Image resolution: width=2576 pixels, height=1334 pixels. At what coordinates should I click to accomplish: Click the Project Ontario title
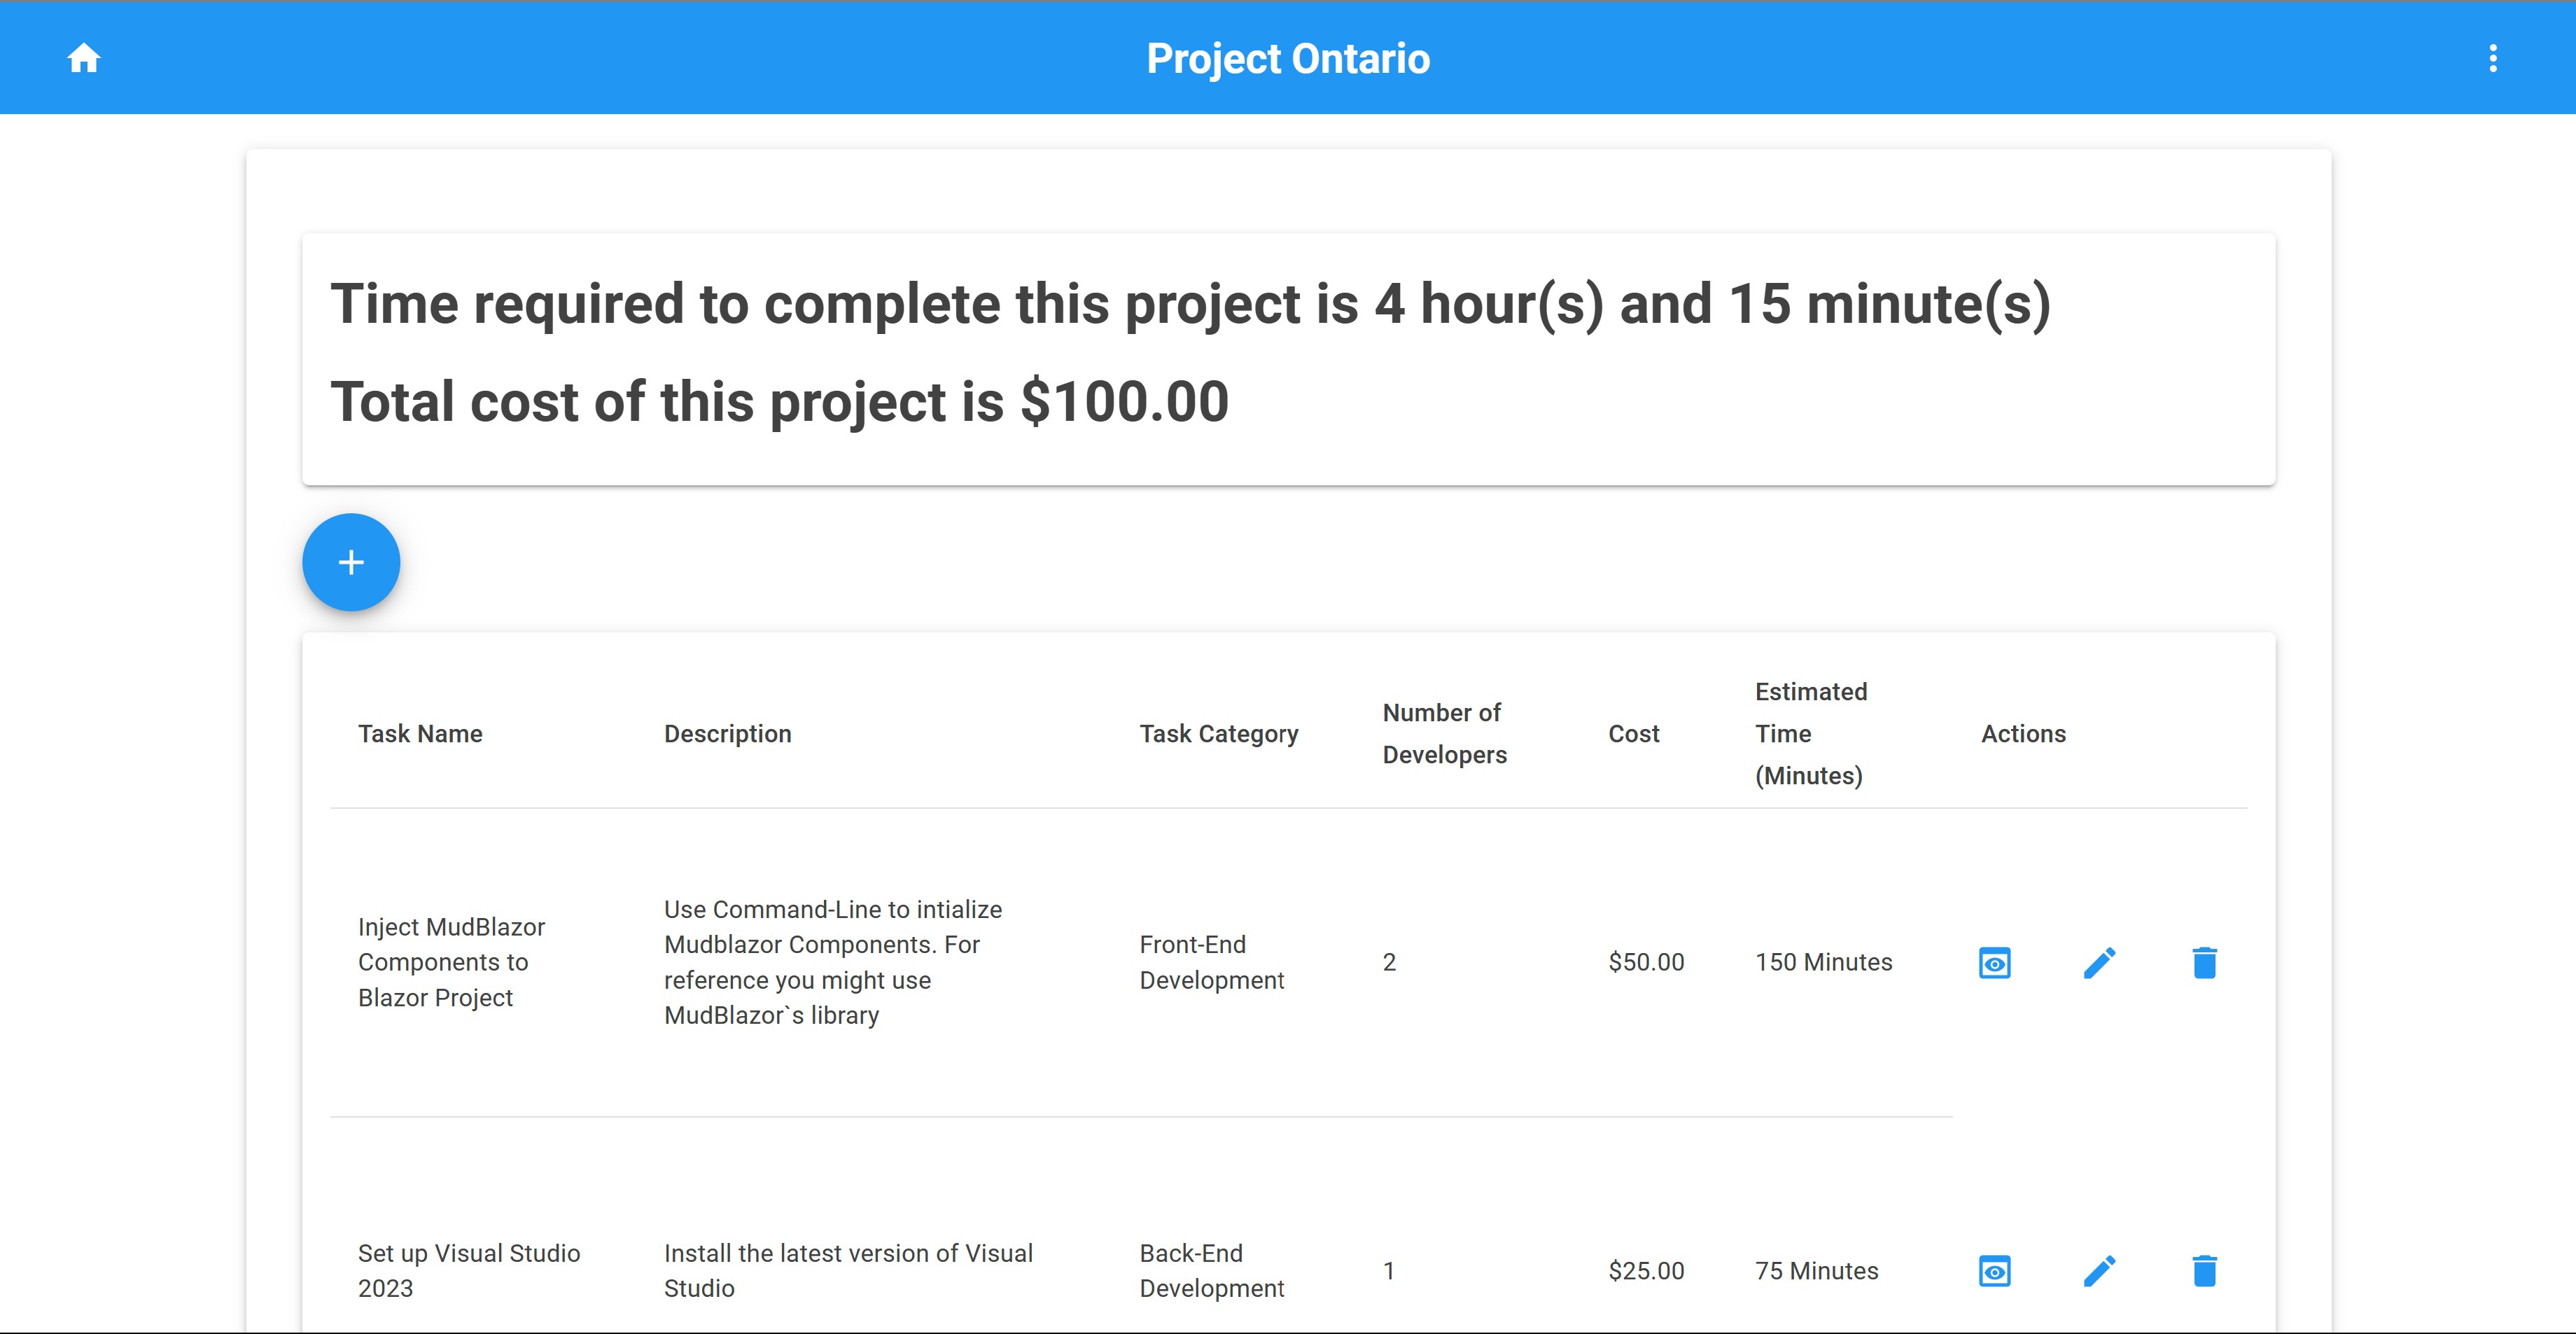(1288, 58)
